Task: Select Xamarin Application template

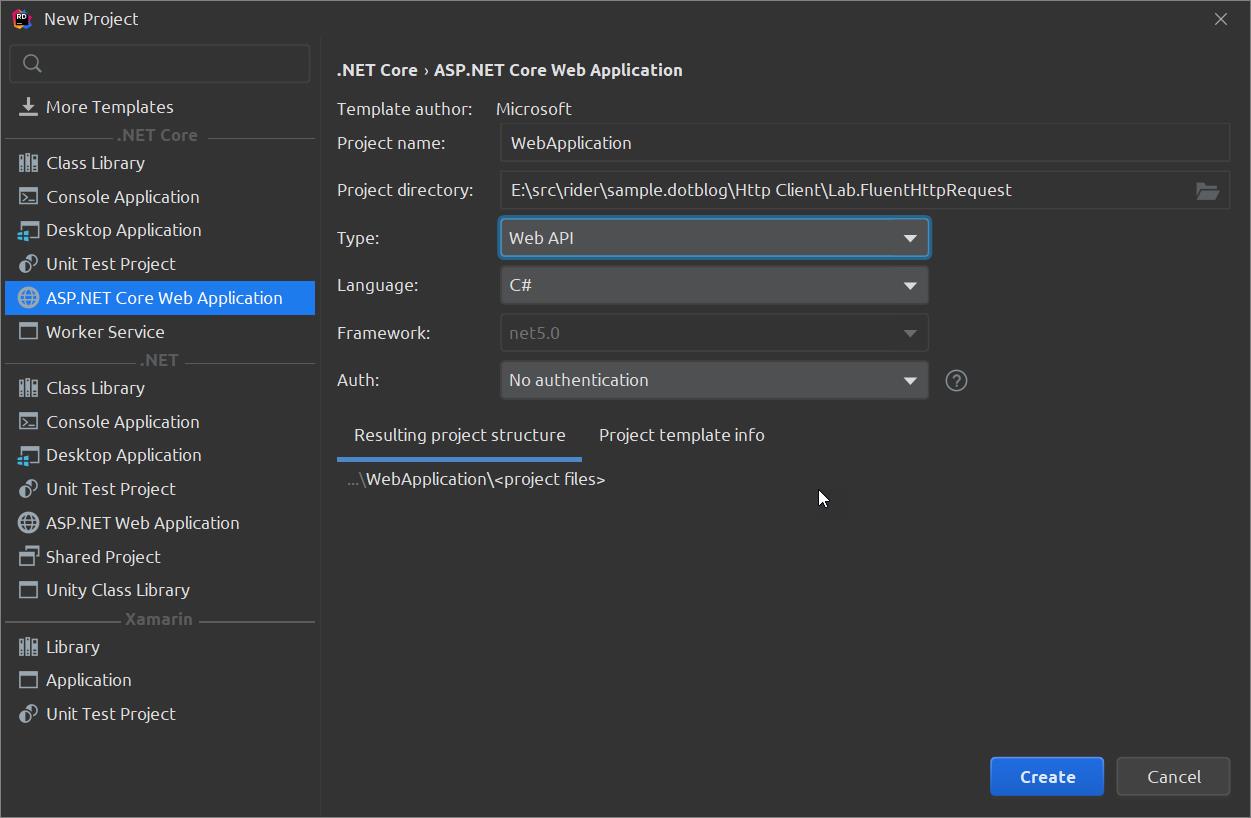Action: tap(160, 680)
